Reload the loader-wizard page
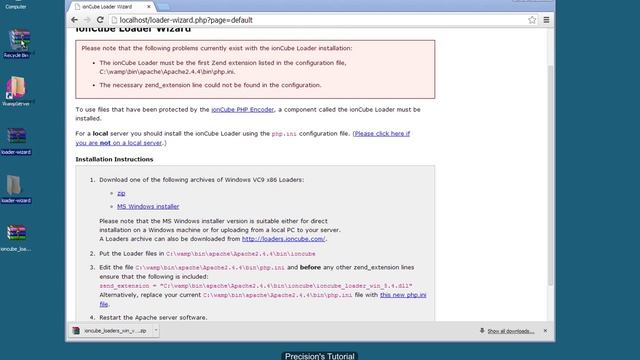Image resolution: width=640 pixels, height=360 pixels. coord(100,20)
